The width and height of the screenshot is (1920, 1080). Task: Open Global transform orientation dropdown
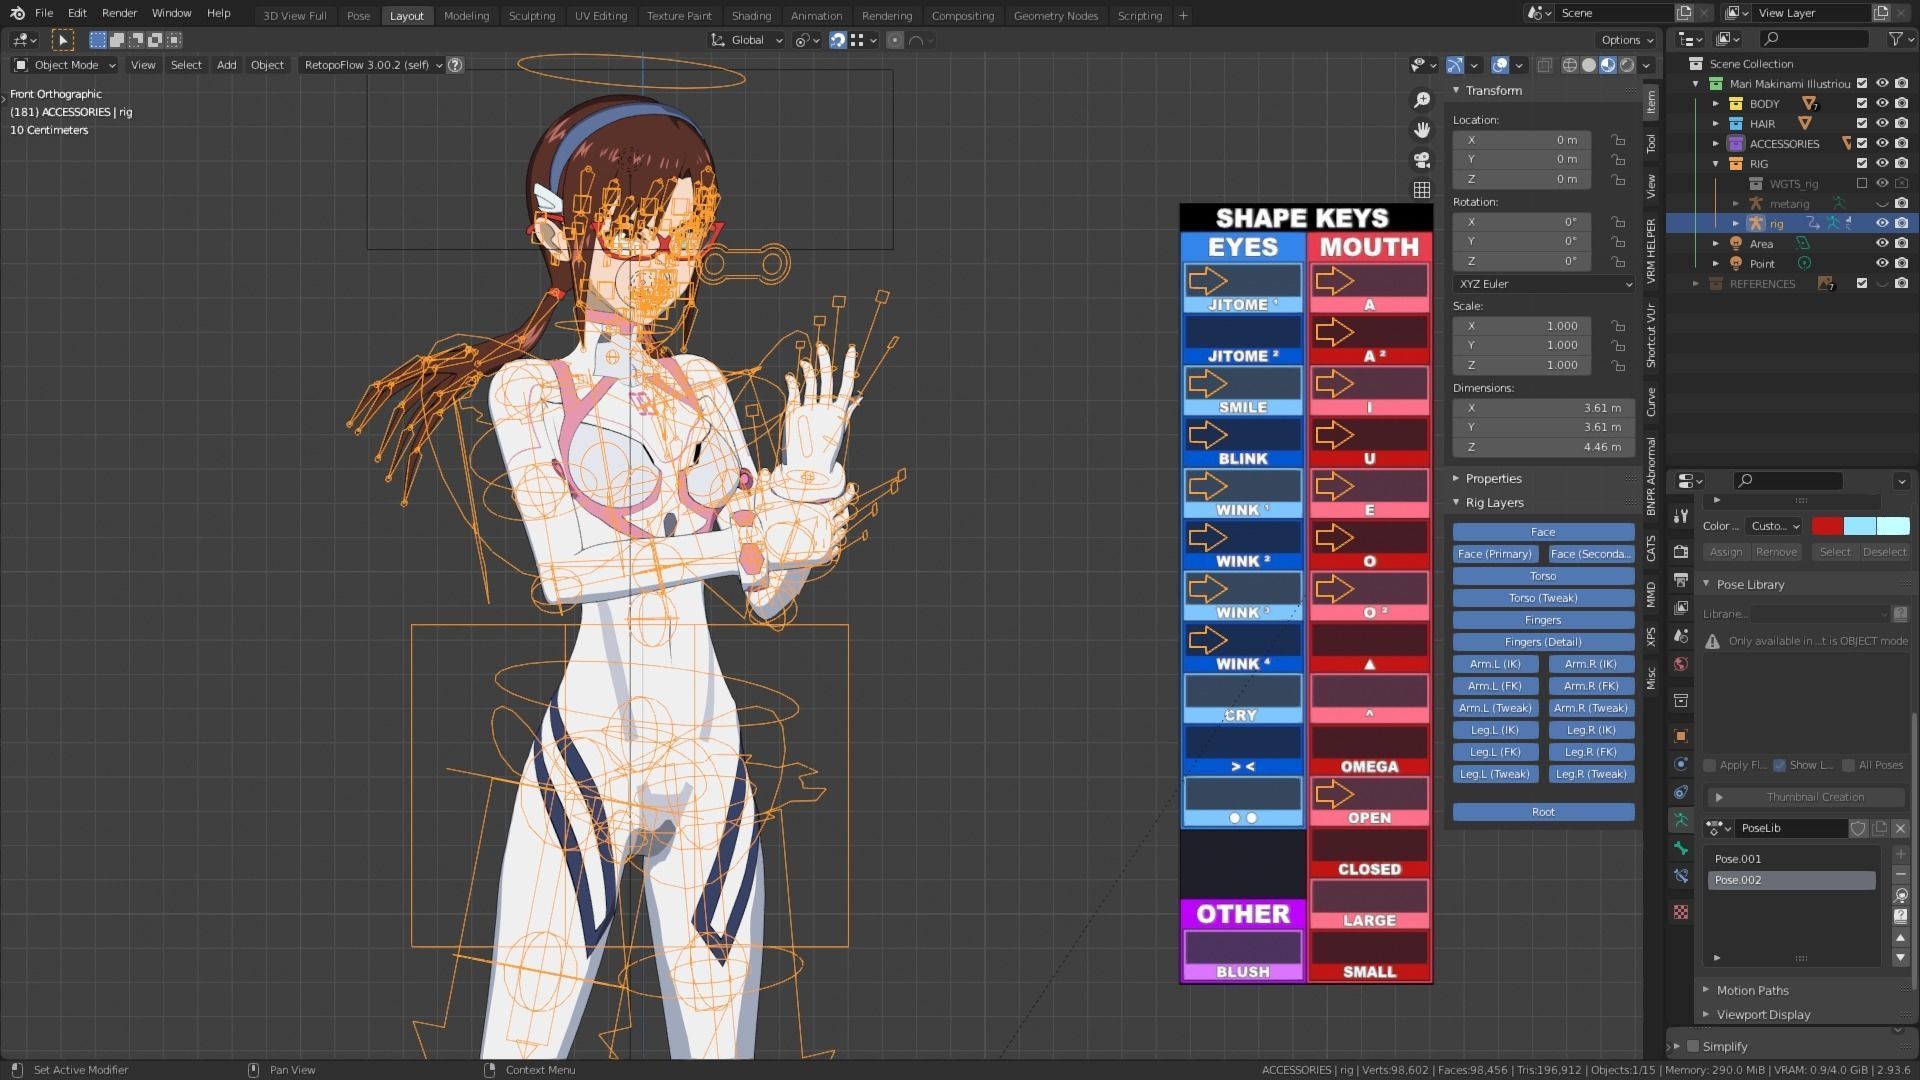coord(746,40)
